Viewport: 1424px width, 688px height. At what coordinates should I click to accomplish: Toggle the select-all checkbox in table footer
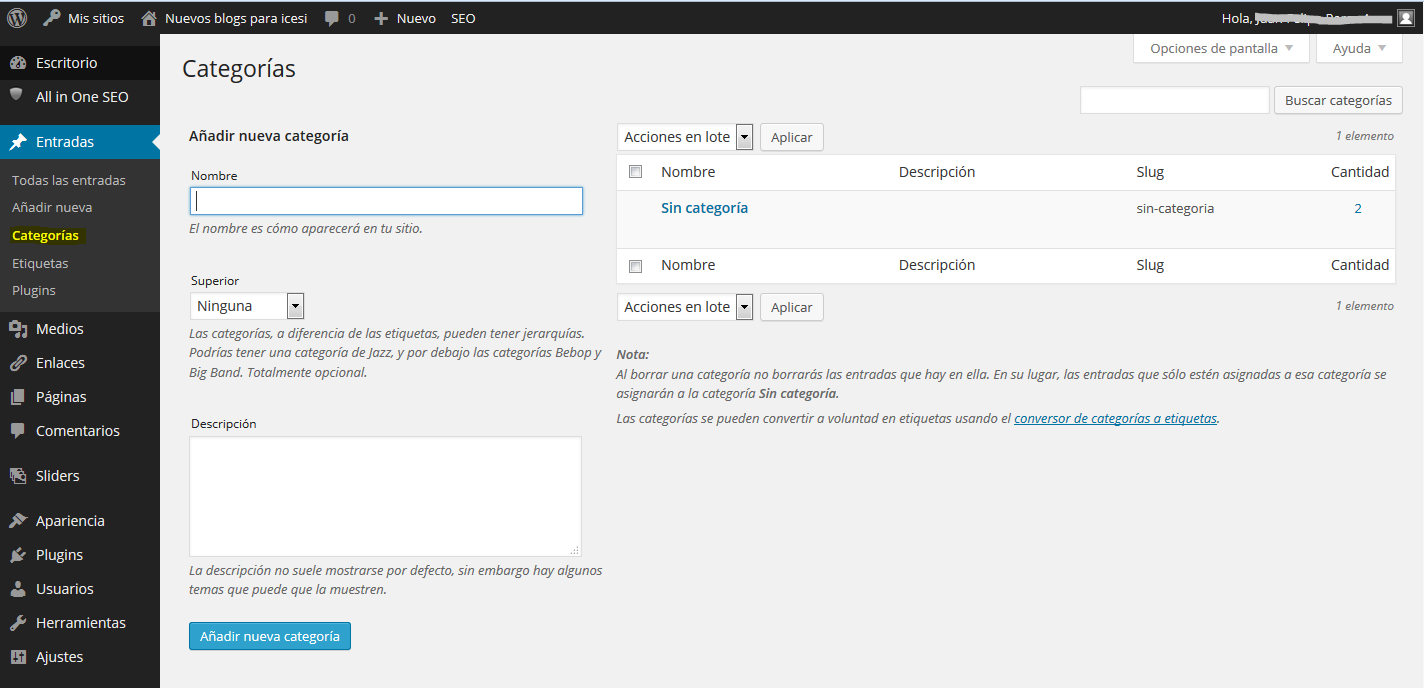point(635,266)
